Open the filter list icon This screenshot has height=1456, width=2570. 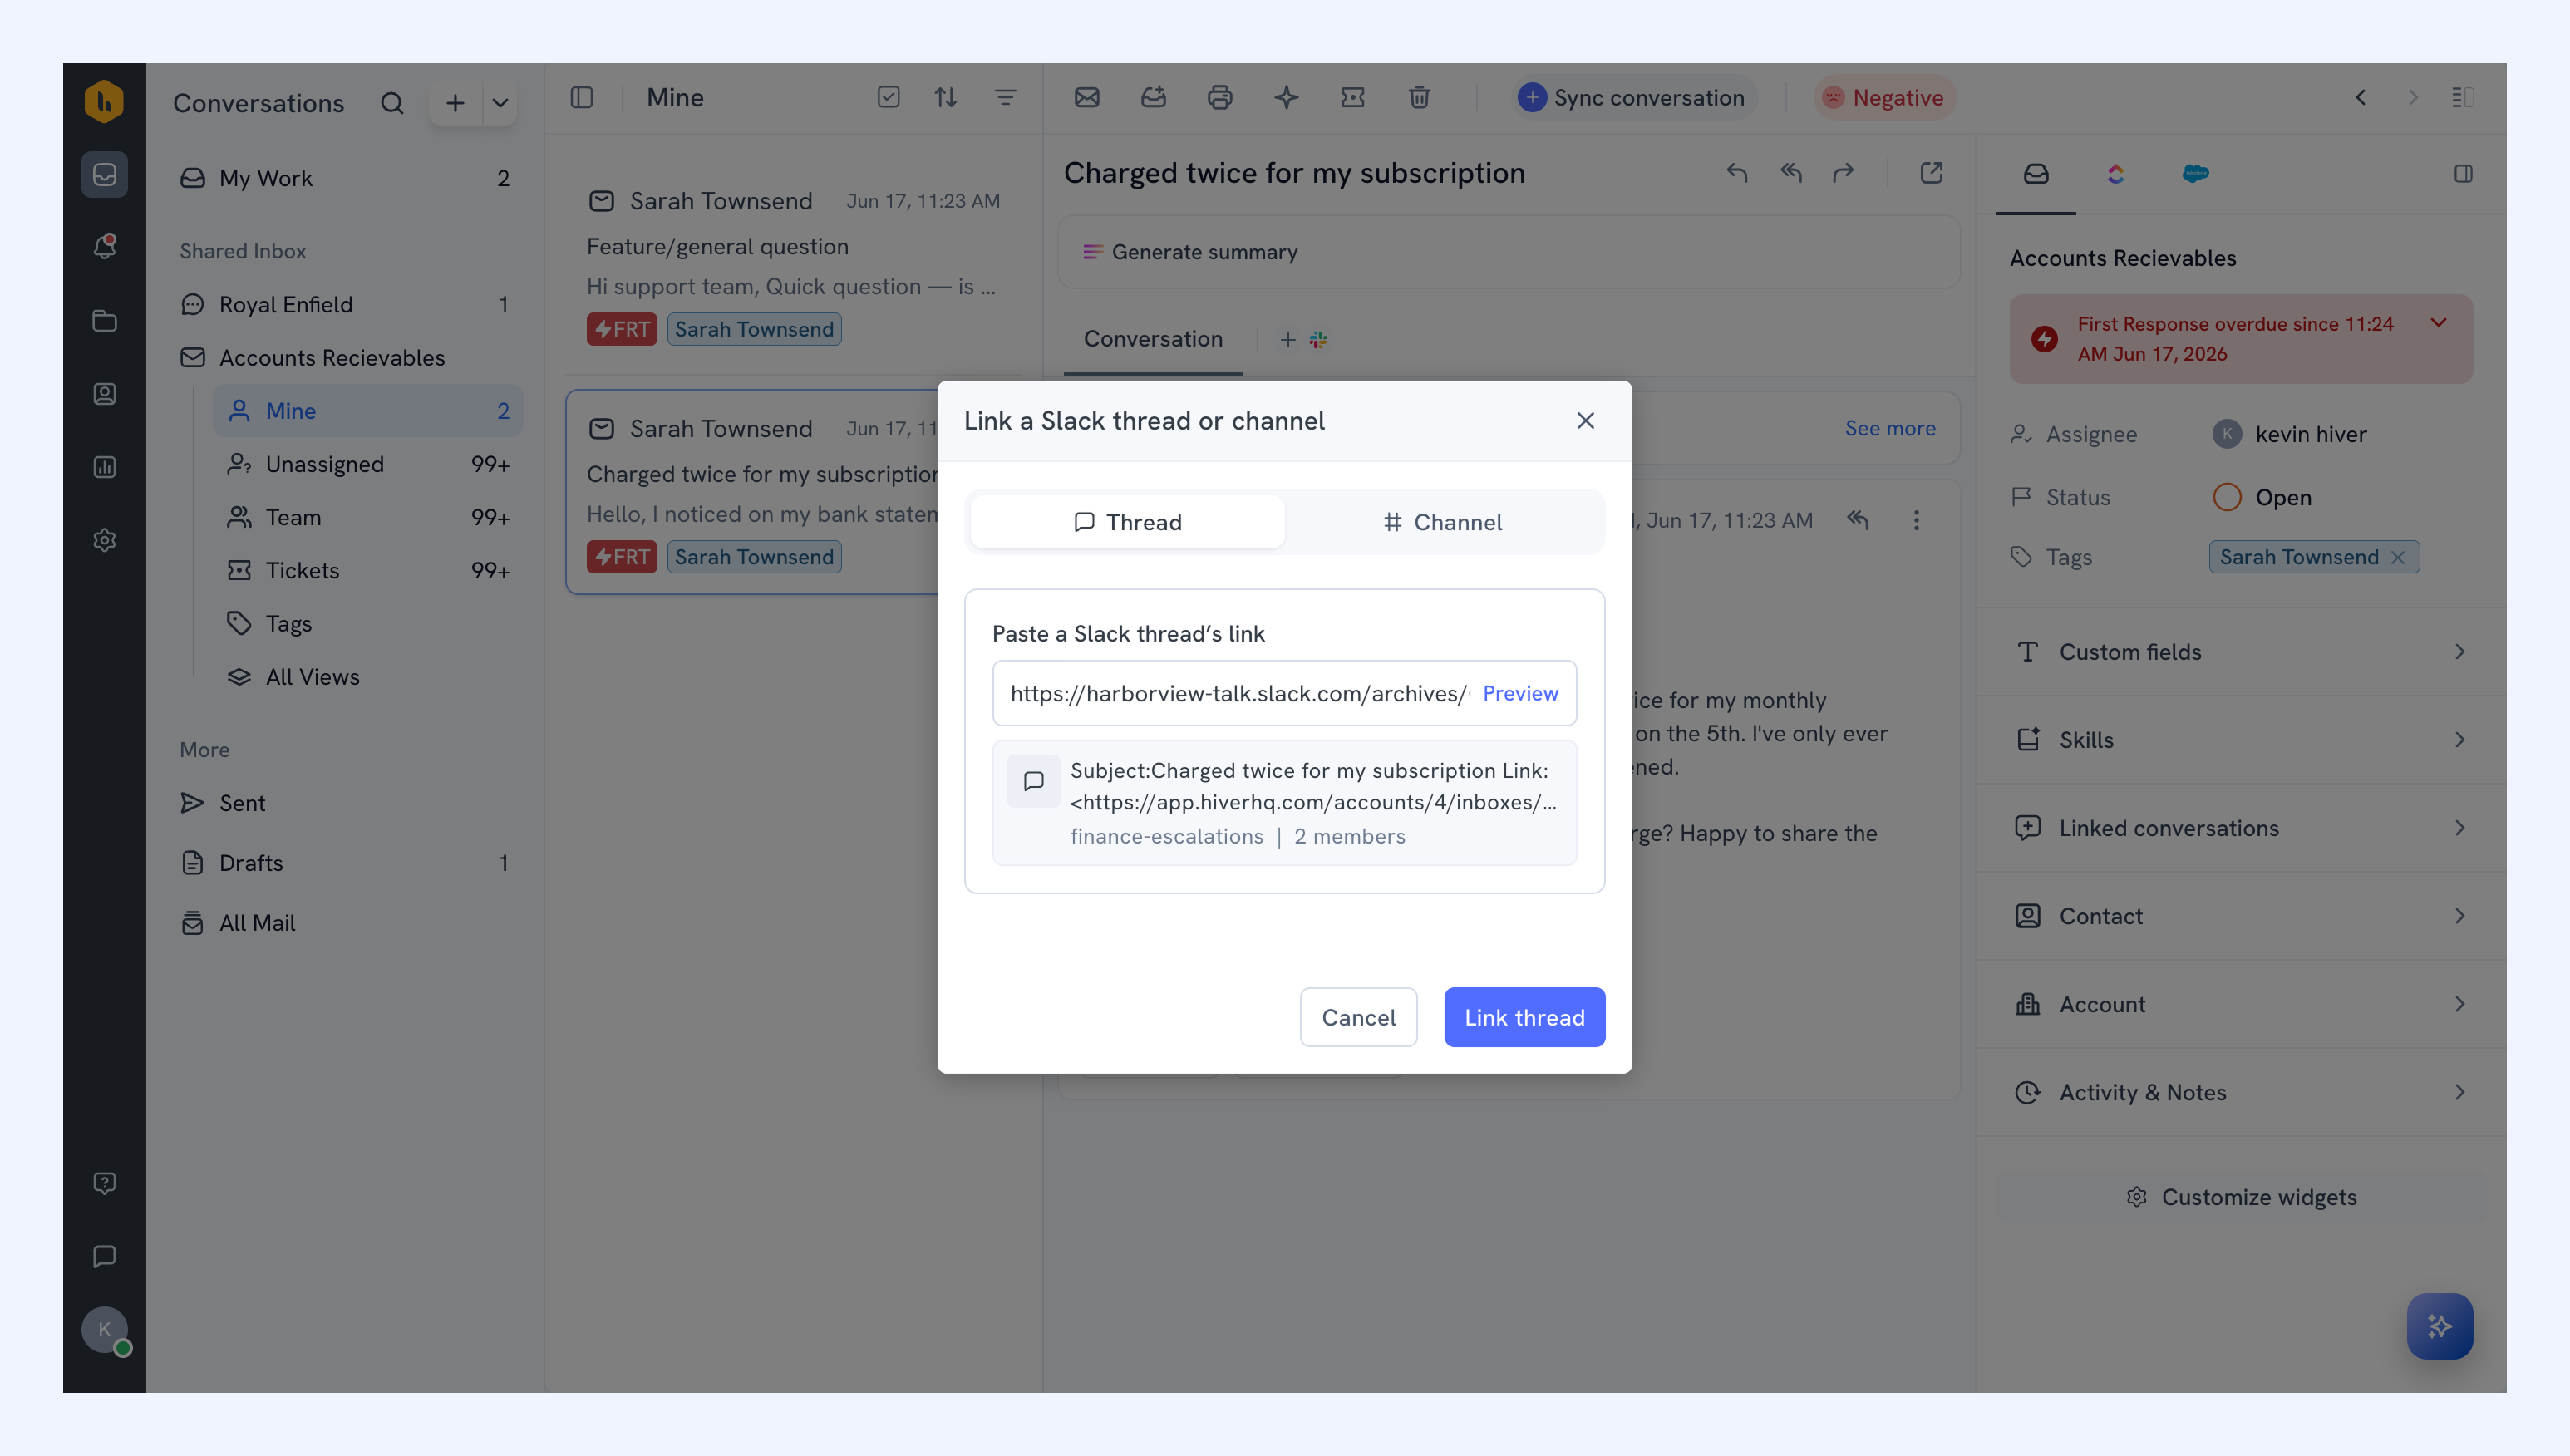(1005, 97)
